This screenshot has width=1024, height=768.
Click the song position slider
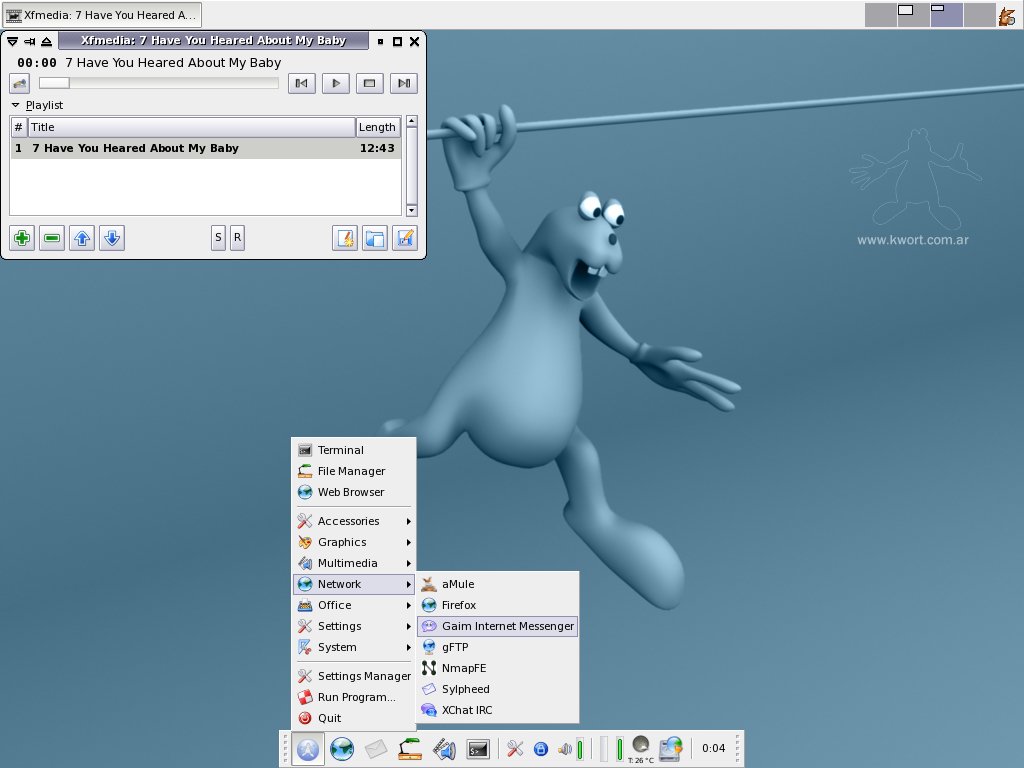159,83
